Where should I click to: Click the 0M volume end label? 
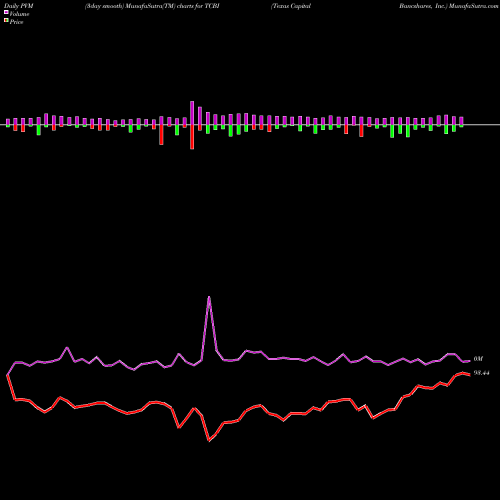478,359
